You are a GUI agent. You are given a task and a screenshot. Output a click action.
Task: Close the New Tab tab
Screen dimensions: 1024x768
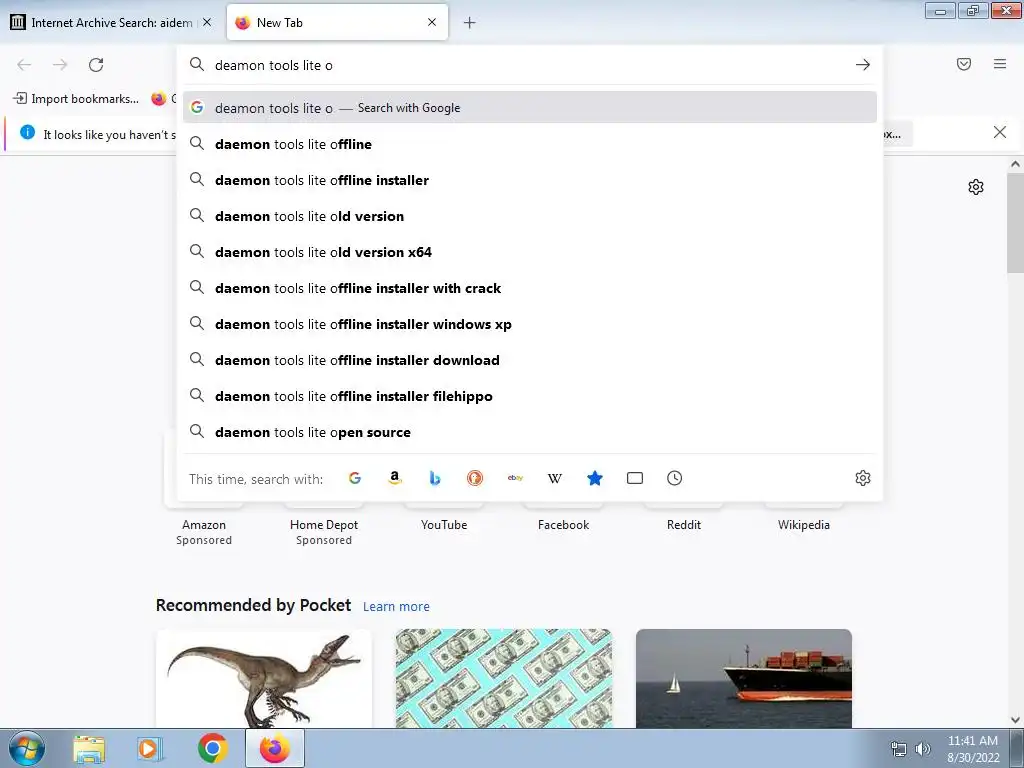coord(432,22)
